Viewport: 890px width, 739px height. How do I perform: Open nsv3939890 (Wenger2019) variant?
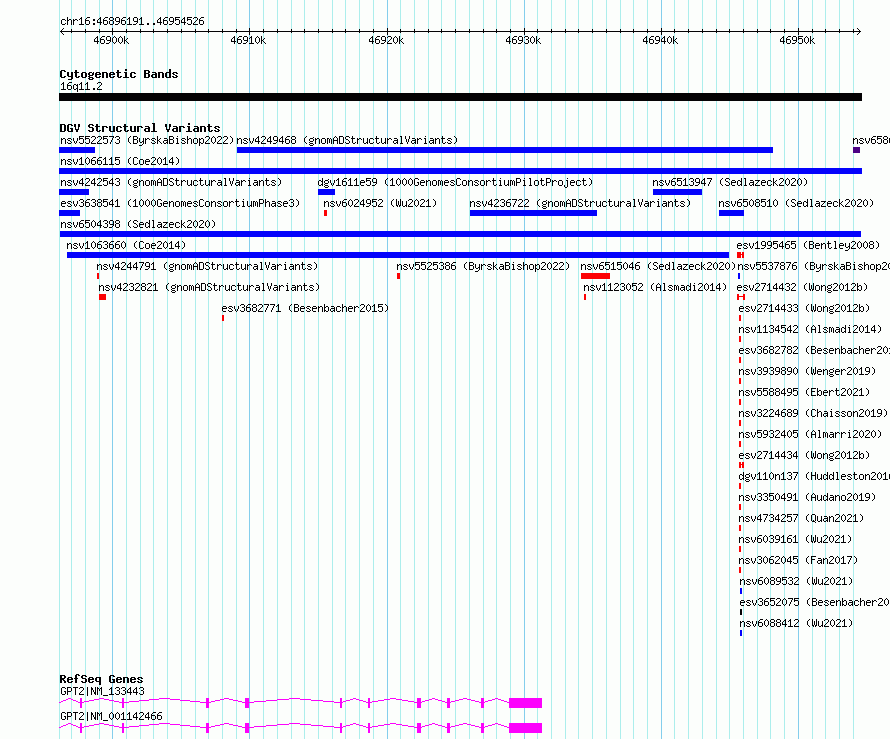point(807,371)
